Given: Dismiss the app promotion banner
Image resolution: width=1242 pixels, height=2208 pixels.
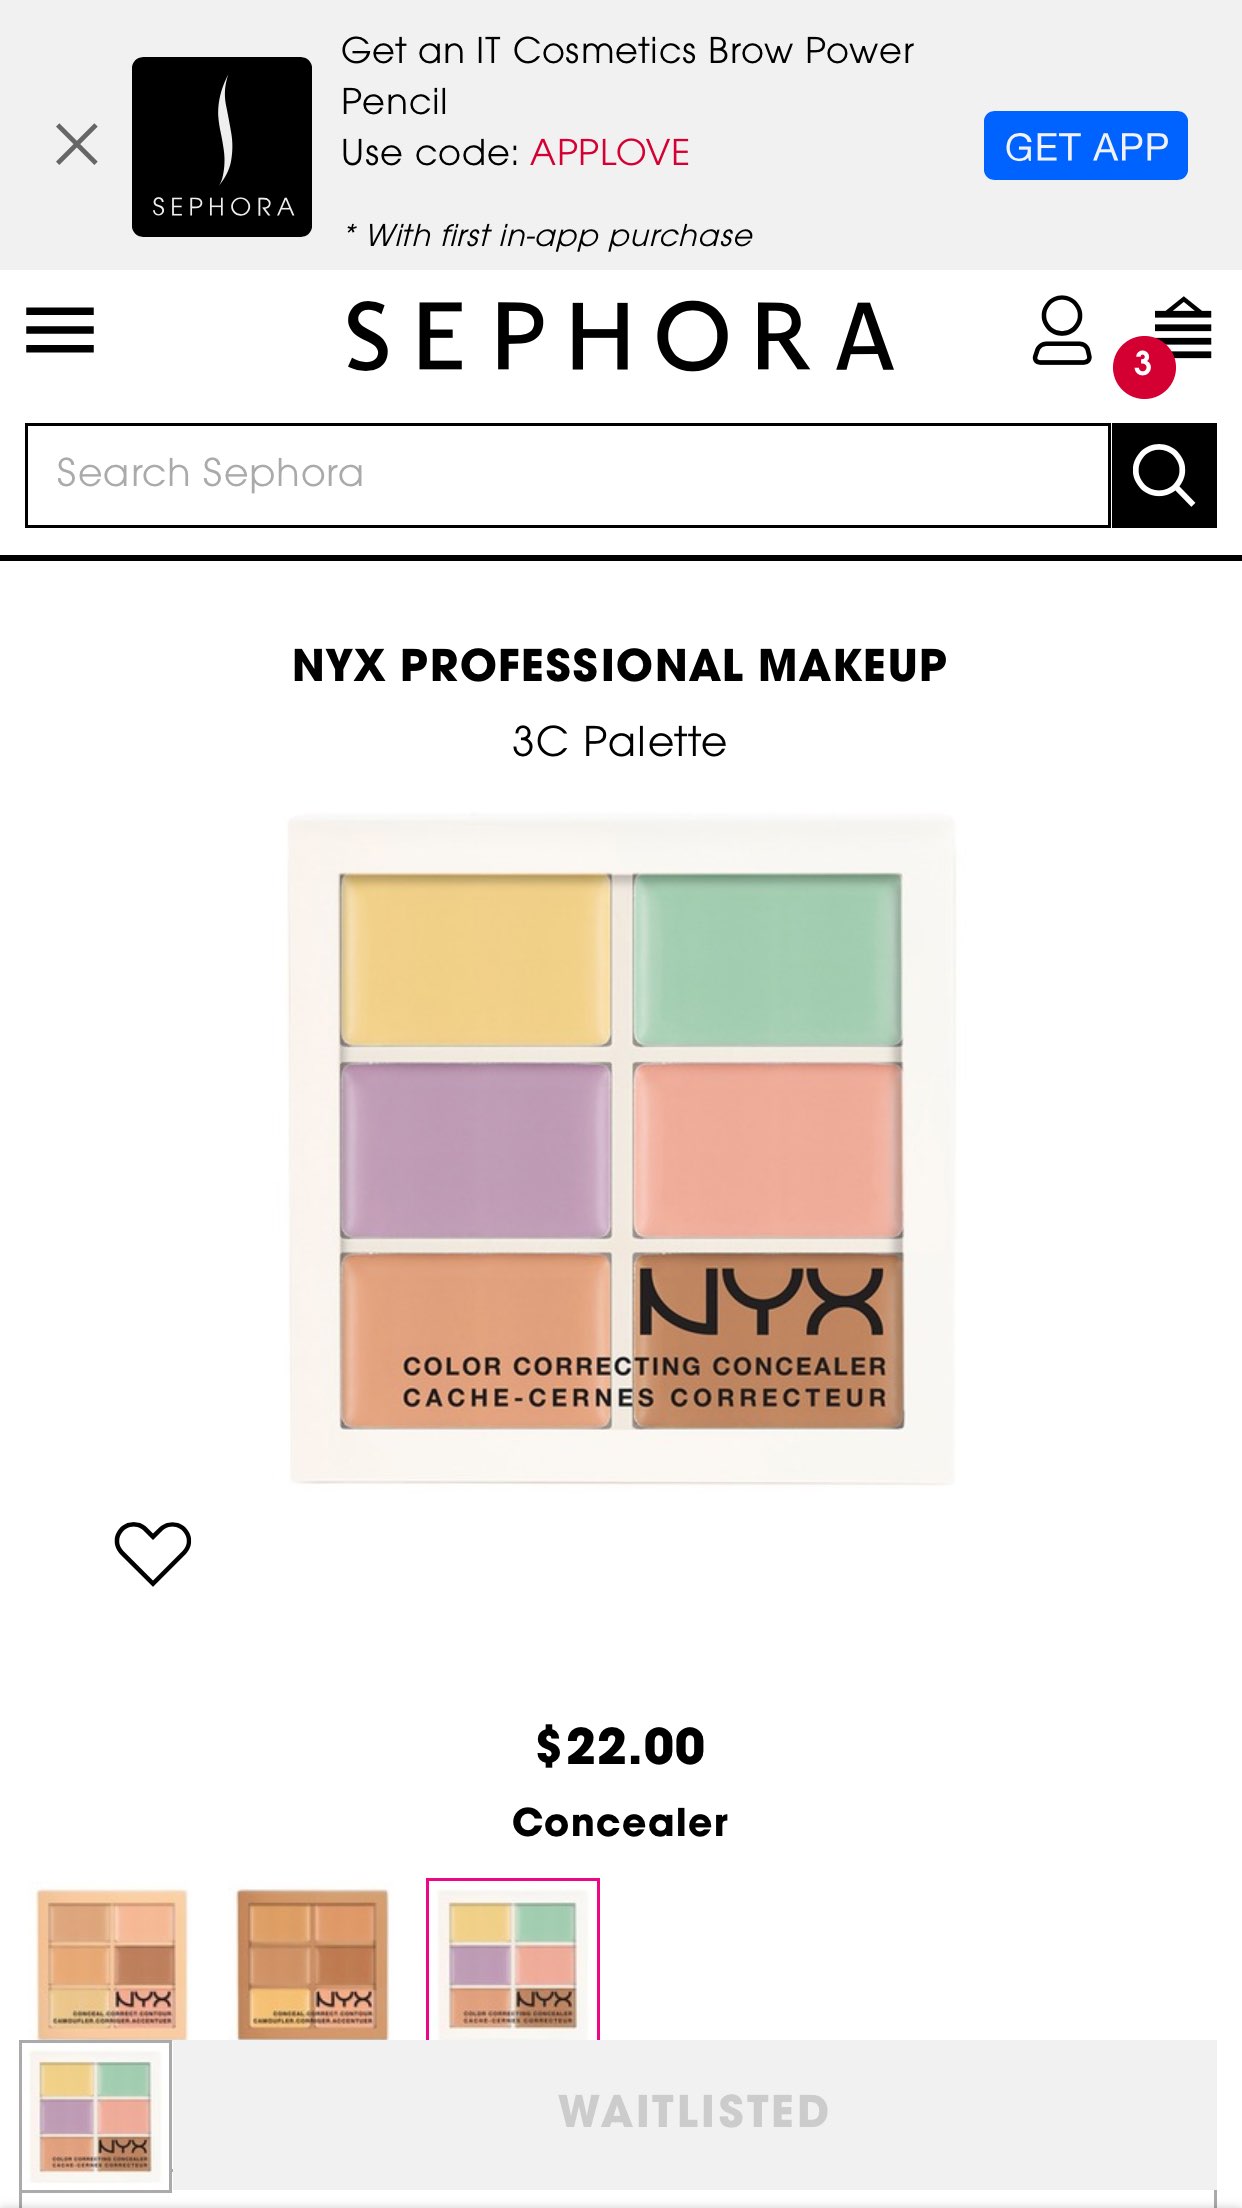Looking at the screenshot, I should pos(77,144).
